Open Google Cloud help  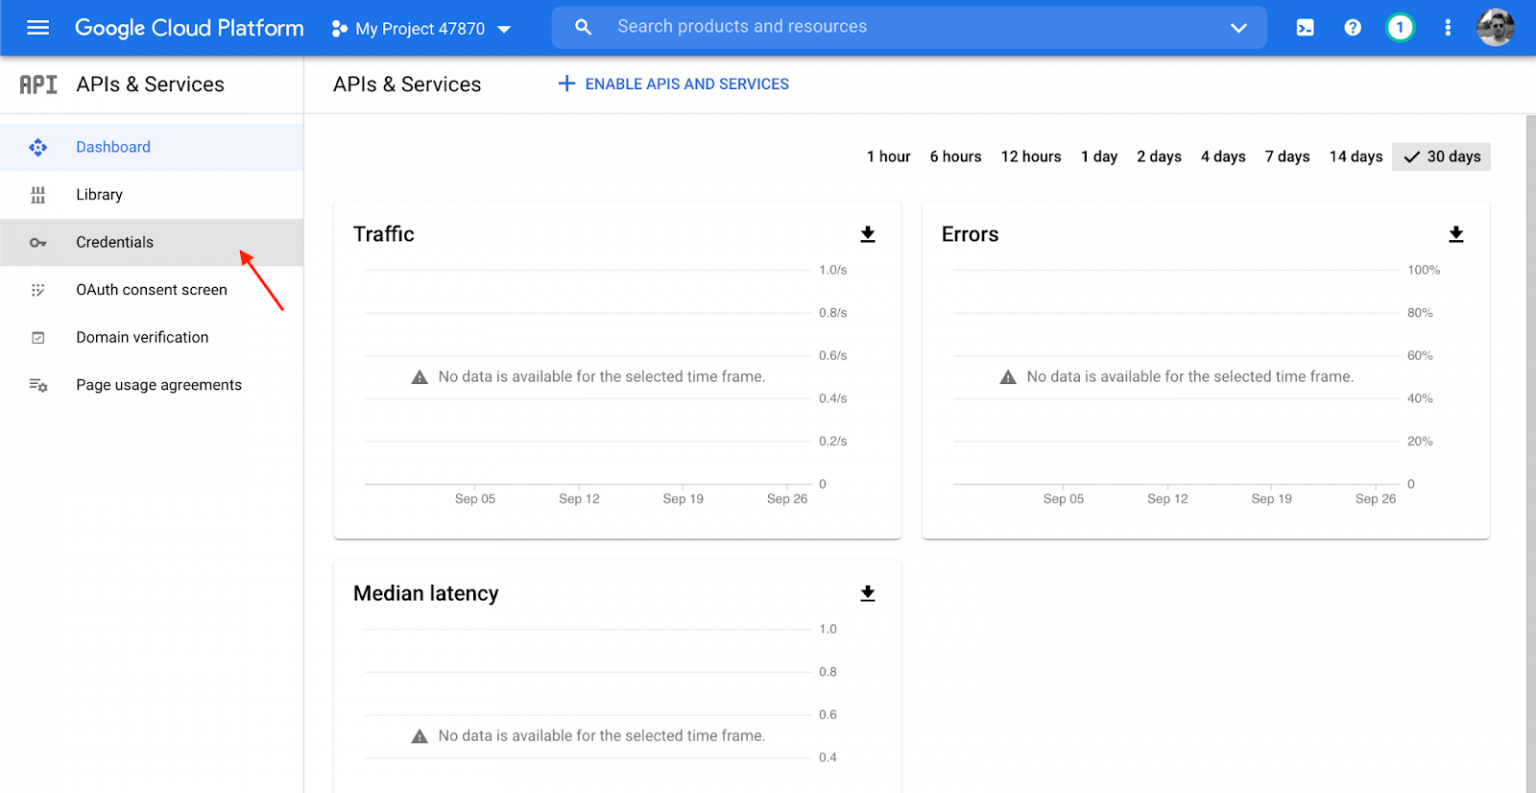tap(1352, 27)
